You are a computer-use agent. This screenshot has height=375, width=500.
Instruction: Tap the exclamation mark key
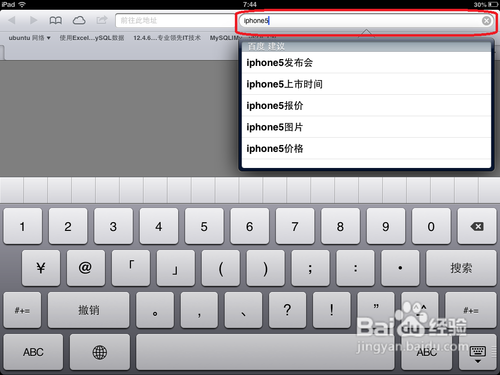tap(332, 310)
